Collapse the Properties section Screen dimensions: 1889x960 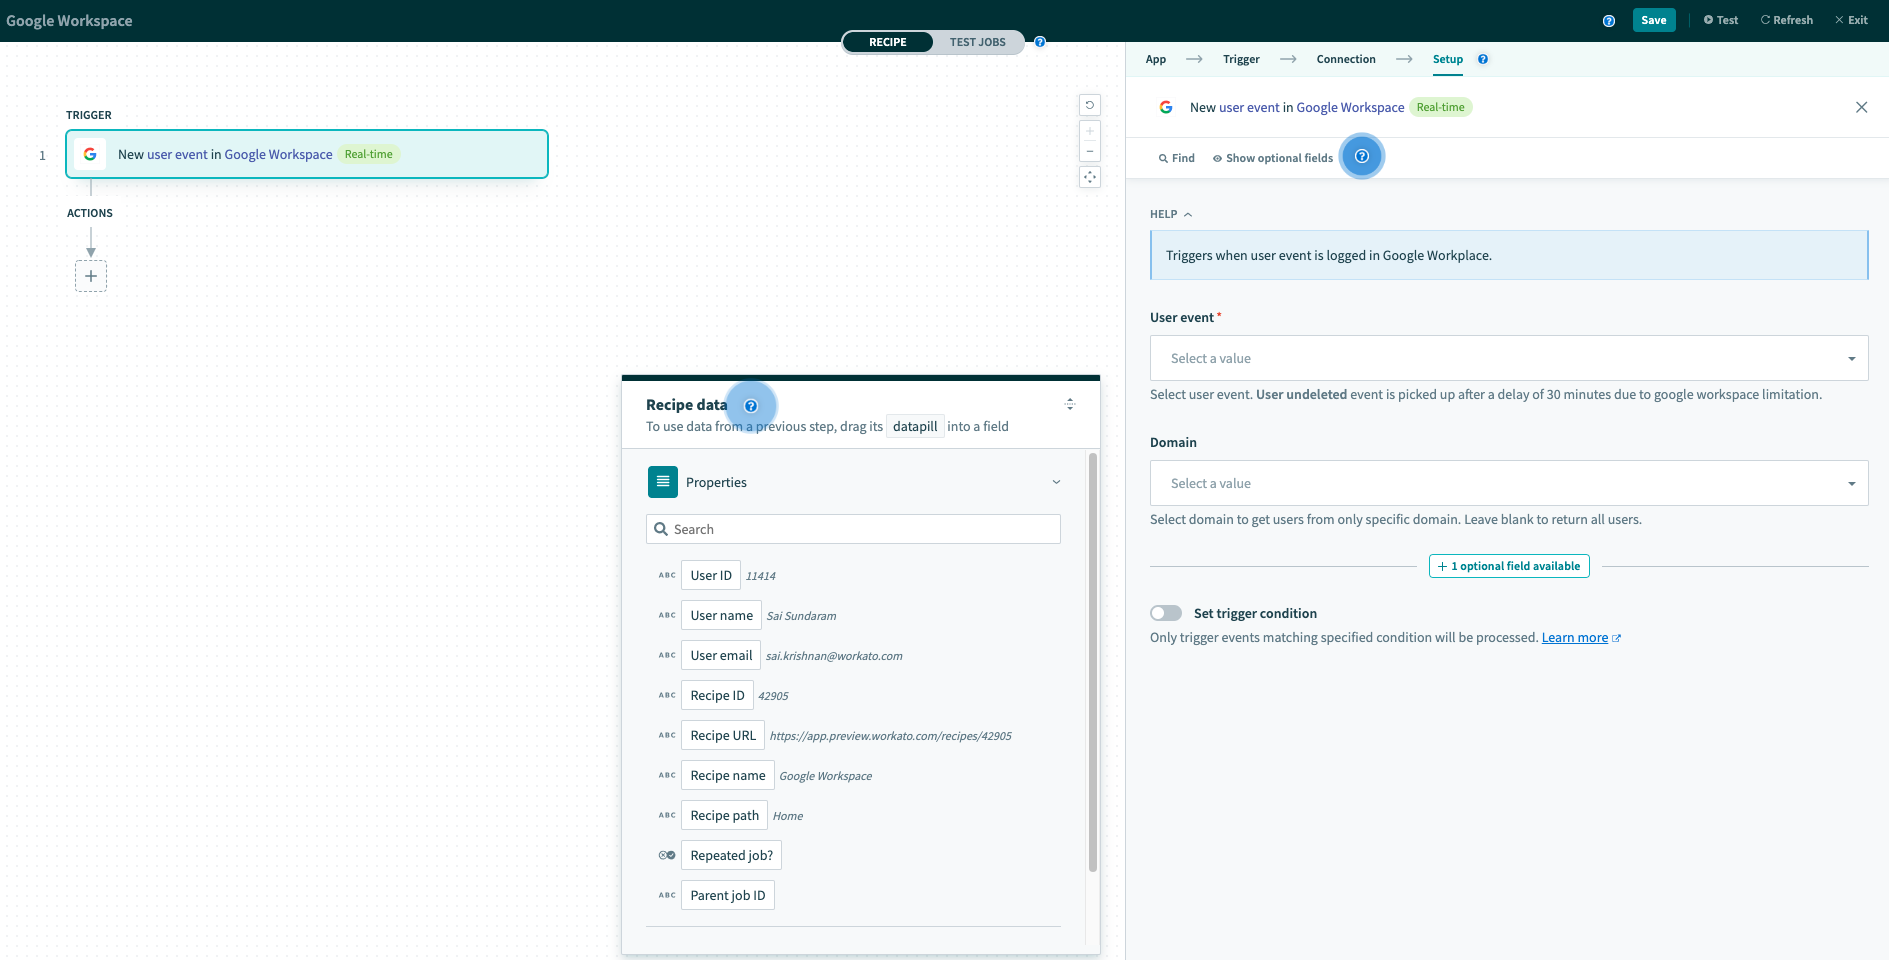[1056, 482]
